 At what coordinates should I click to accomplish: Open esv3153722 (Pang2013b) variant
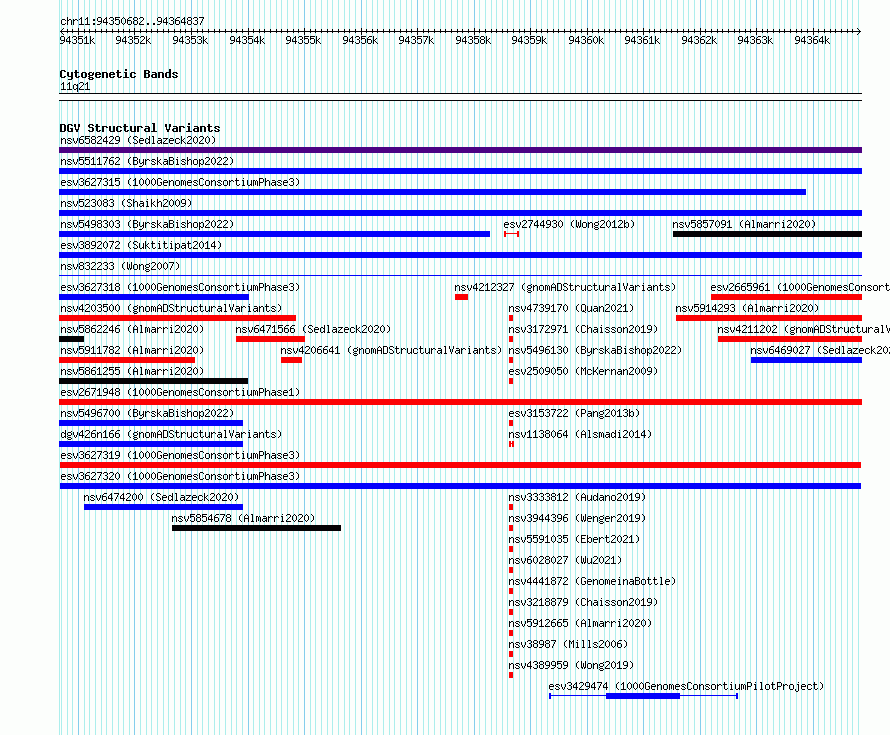pyautogui.click(x=574, y=413)
